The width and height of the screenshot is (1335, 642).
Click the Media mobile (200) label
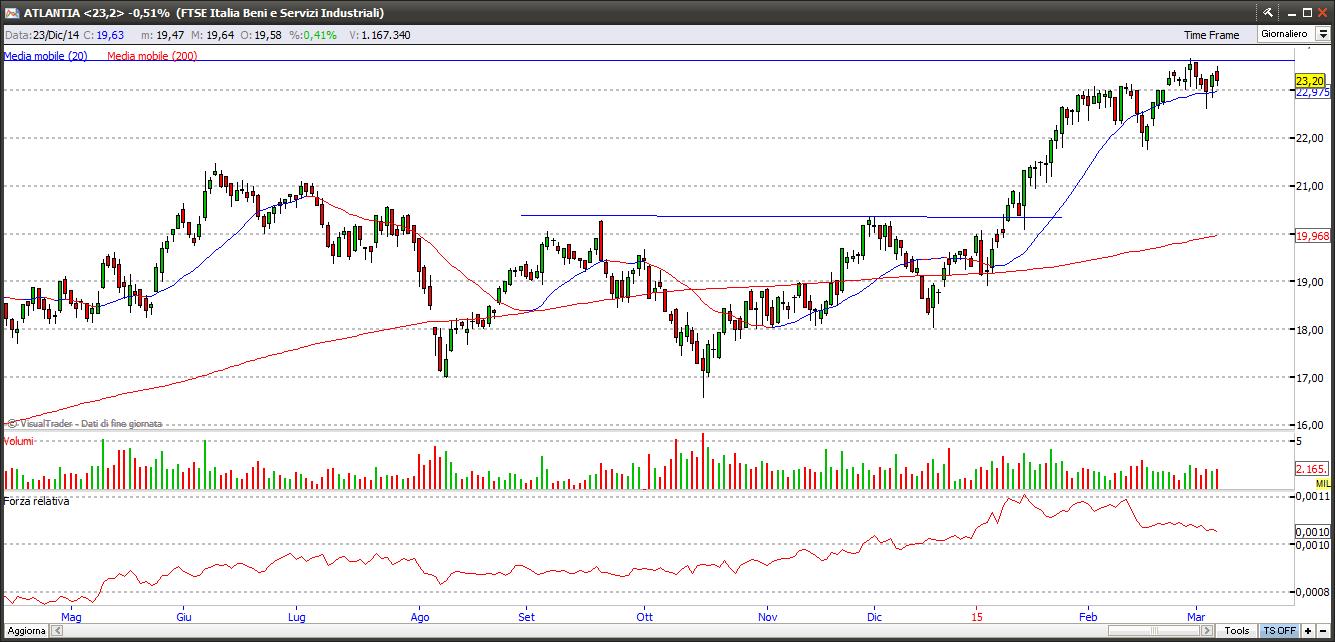[x=152, y=56]
